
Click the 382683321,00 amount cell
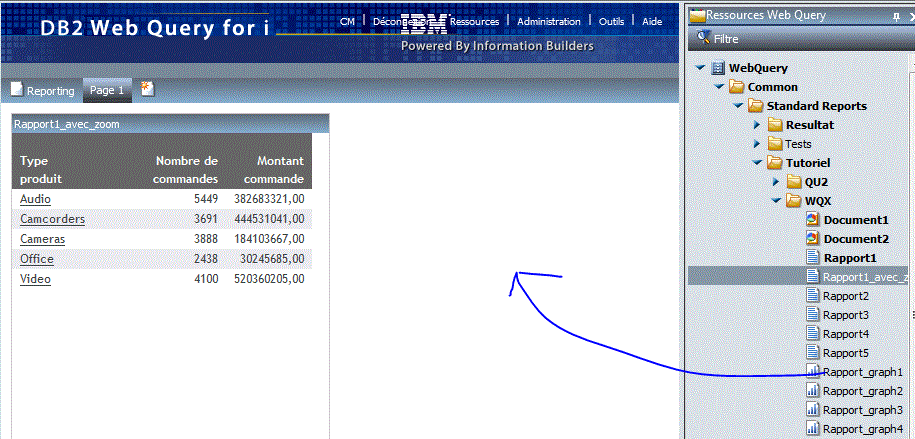pos(269,199)
